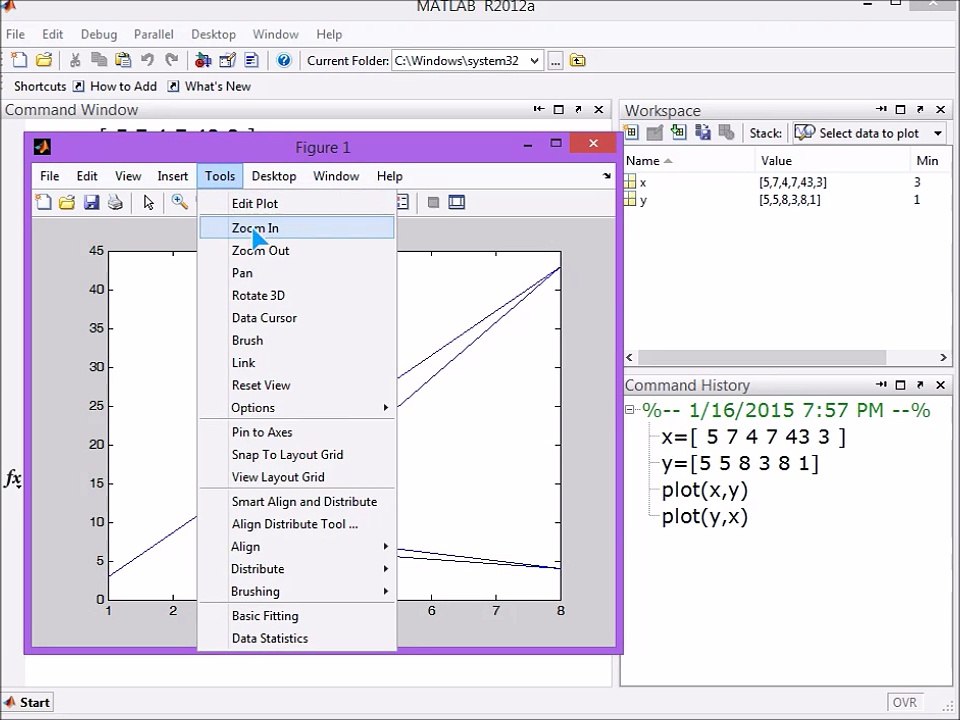Select the Zoom In magnifier tool

179,202
